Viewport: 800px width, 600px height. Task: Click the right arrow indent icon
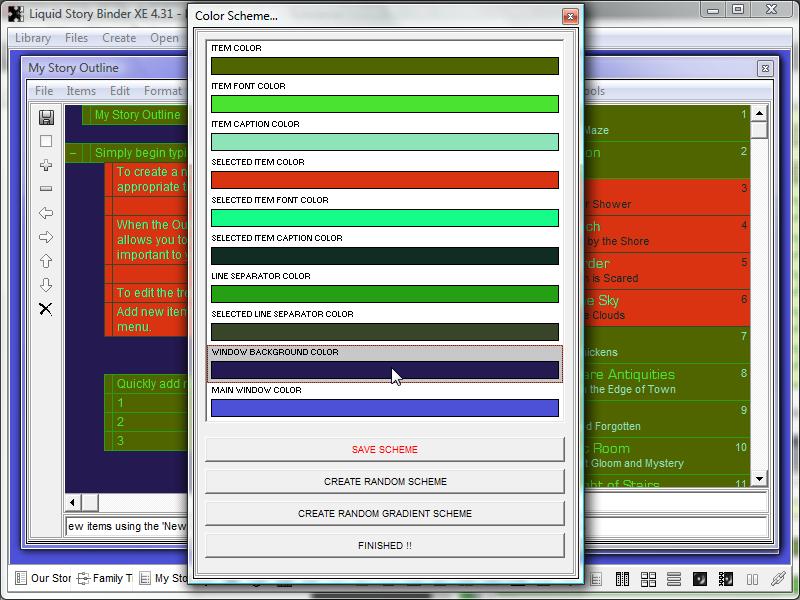point(46,237)
